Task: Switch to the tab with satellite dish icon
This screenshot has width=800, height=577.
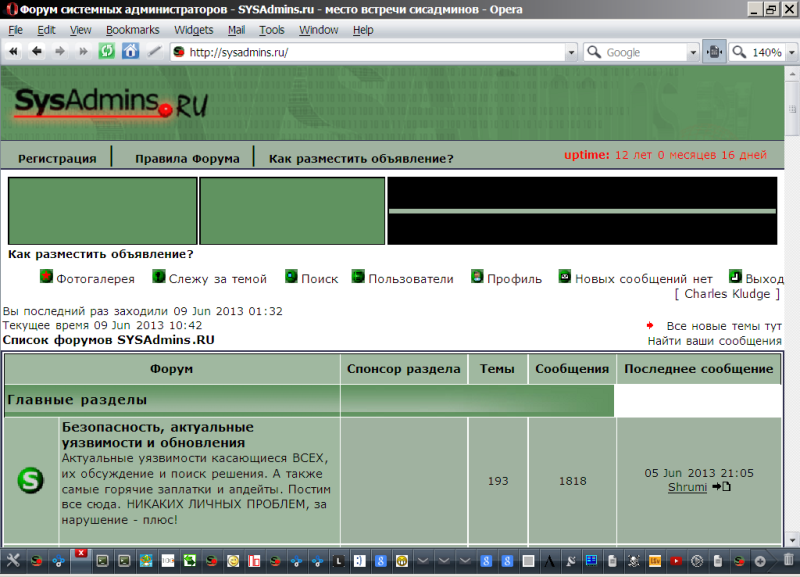Action: pos(570,561)
